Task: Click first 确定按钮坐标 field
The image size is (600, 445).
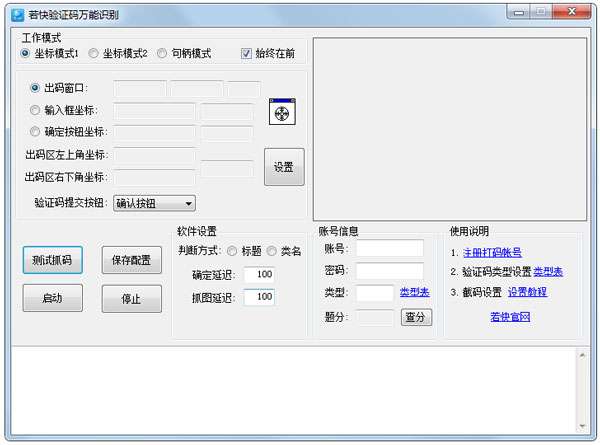Action: coord(154,132)
